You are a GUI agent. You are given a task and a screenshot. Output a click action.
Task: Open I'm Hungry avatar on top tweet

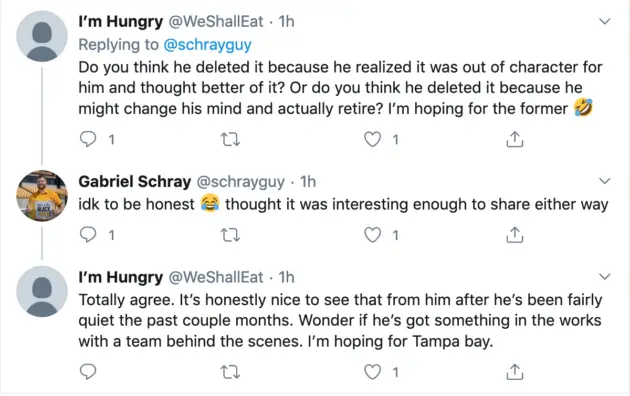[42, 36]
